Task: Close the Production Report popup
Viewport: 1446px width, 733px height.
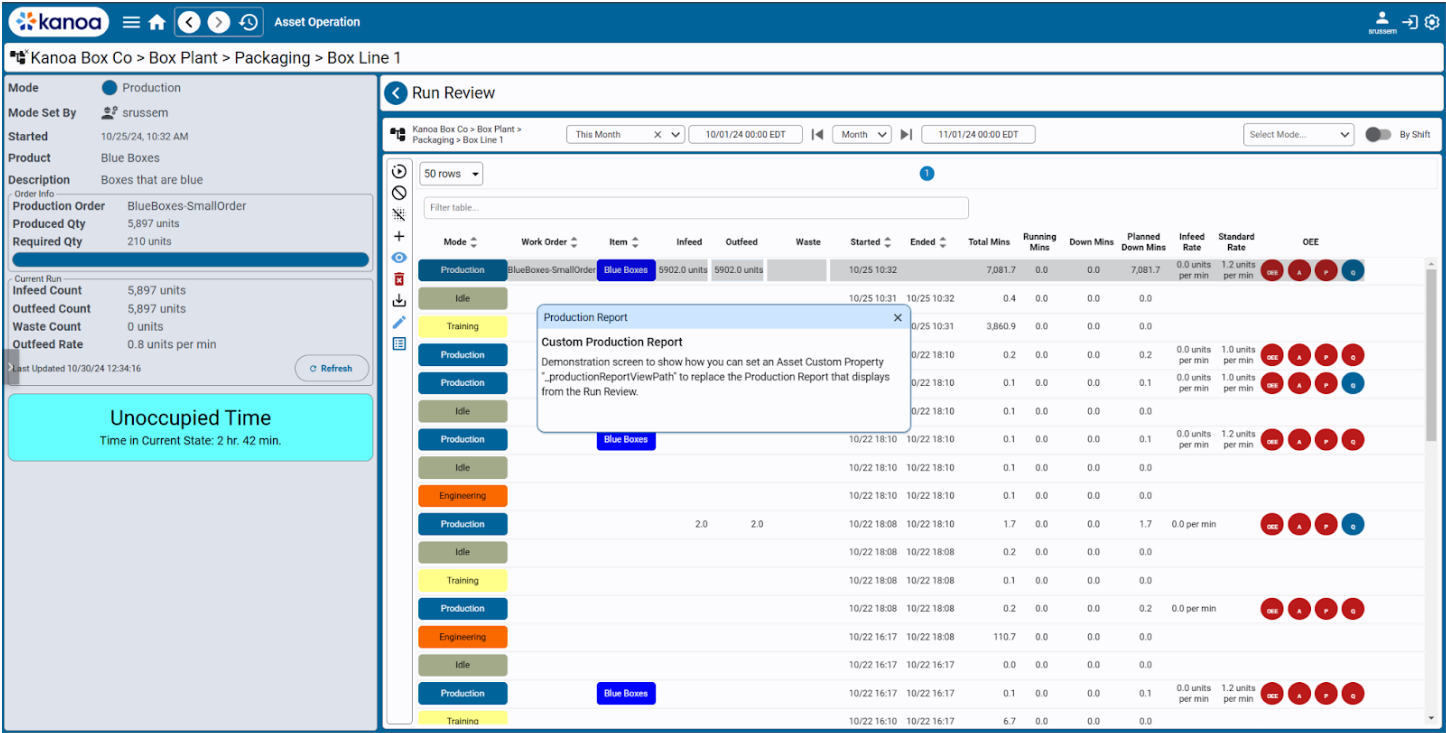Action: pos(897,317)
